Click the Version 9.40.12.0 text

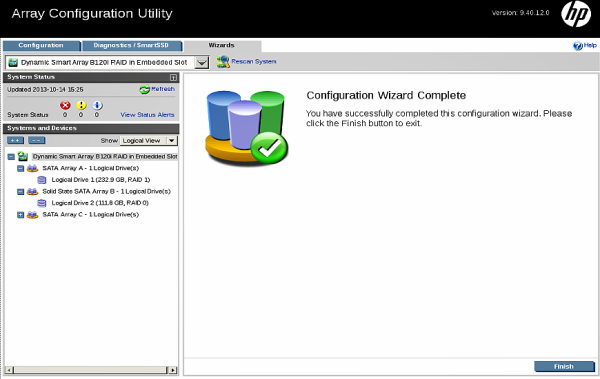coord(520,13)
